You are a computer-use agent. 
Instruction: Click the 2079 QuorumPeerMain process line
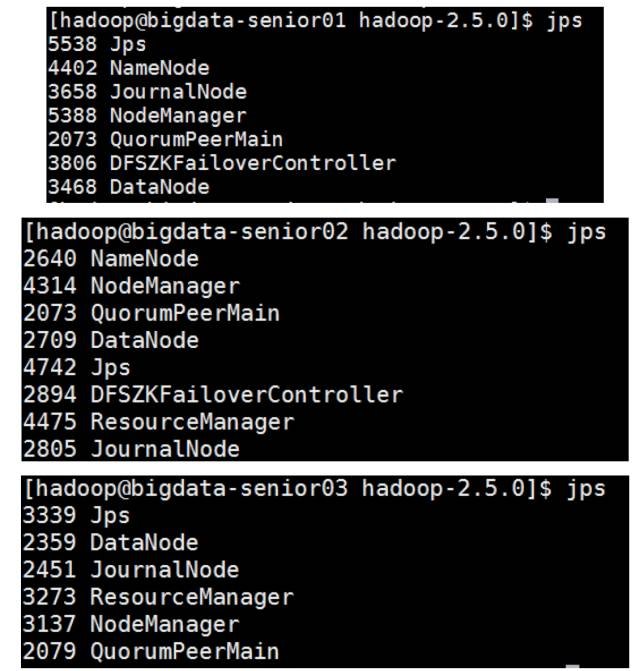[151, 651]
